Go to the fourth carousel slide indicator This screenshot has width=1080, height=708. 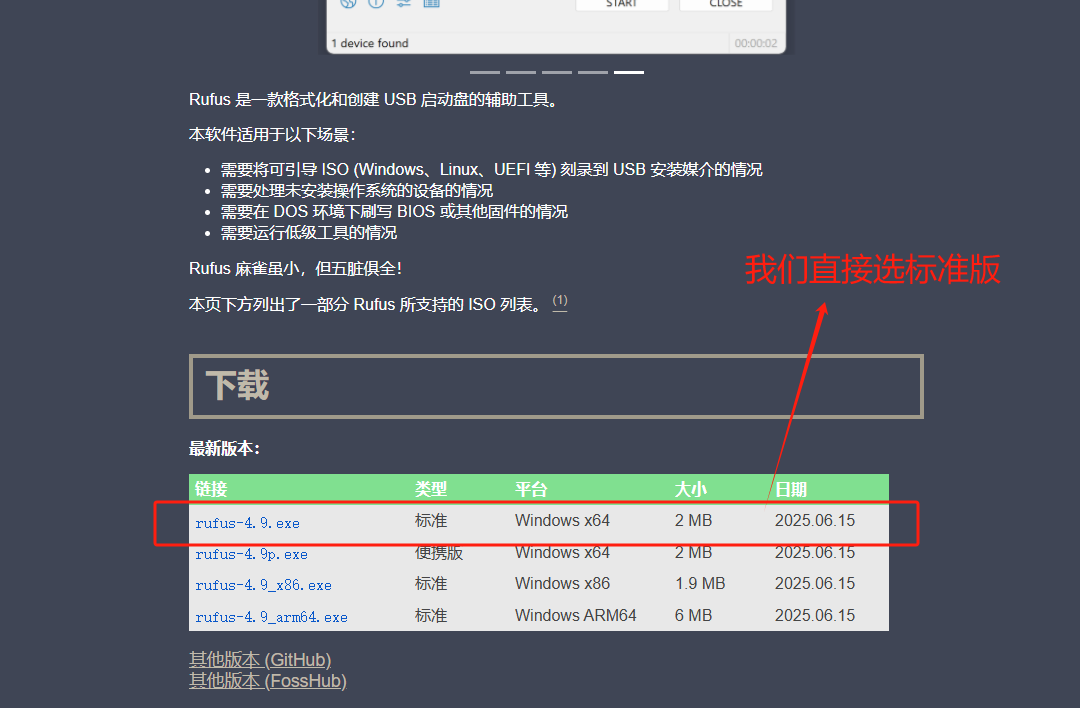tap(592, 72)
